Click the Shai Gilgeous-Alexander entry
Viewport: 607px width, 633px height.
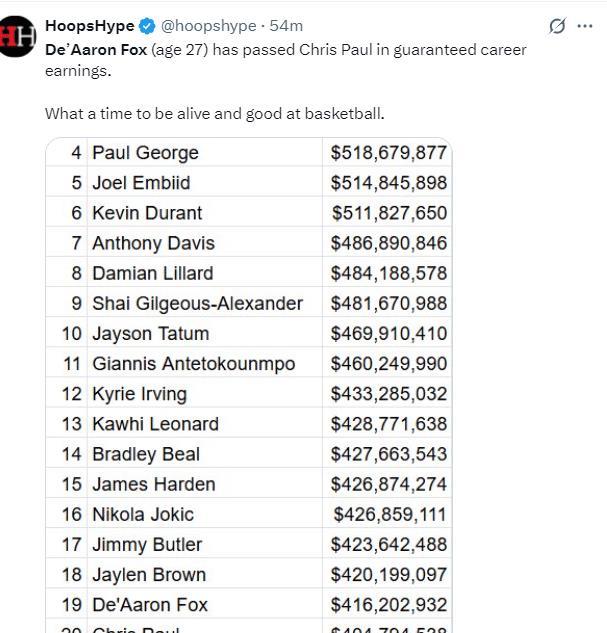coord(197,304)
